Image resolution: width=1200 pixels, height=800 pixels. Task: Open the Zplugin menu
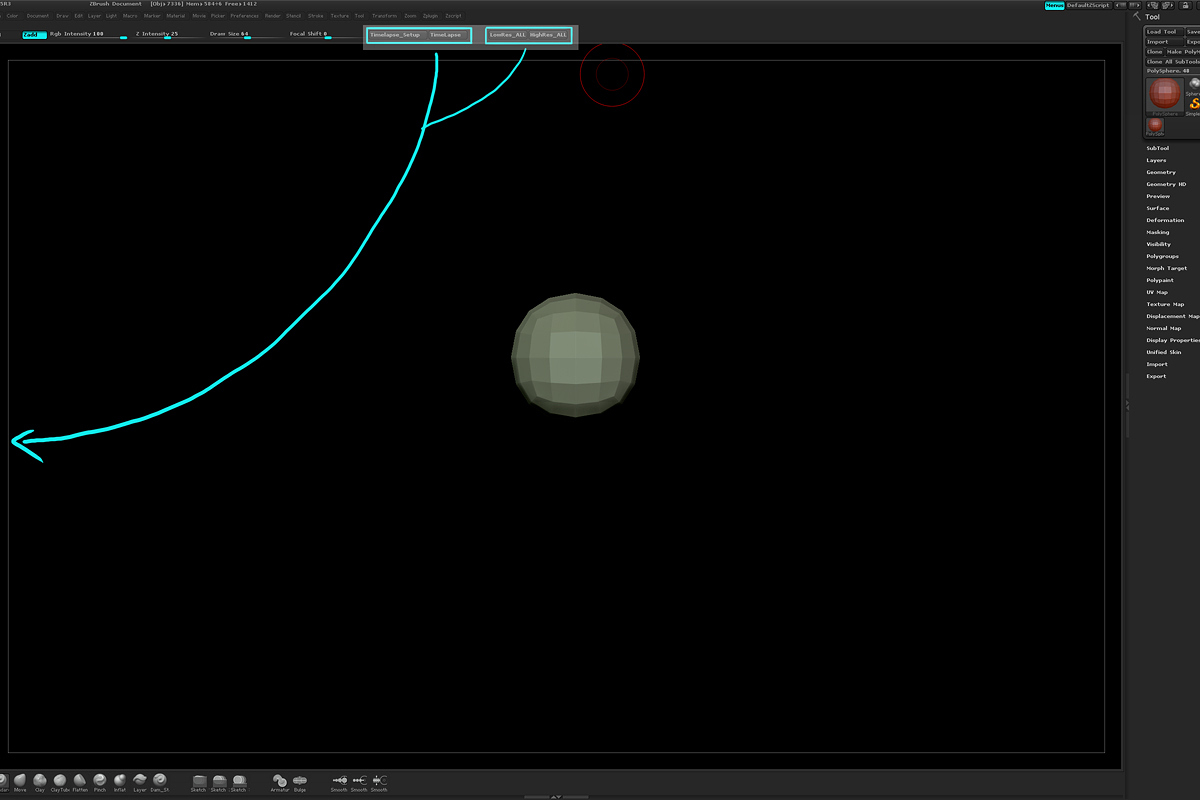pyautogui.click(x=430, y=16)
